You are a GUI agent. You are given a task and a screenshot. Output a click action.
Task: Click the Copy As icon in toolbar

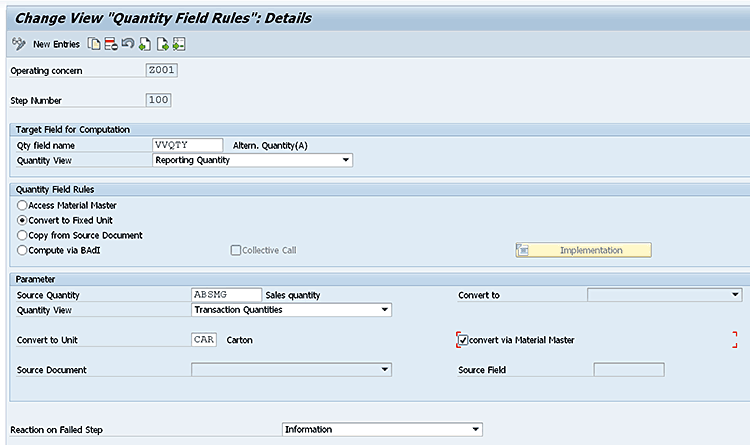[x=93, y=44]
